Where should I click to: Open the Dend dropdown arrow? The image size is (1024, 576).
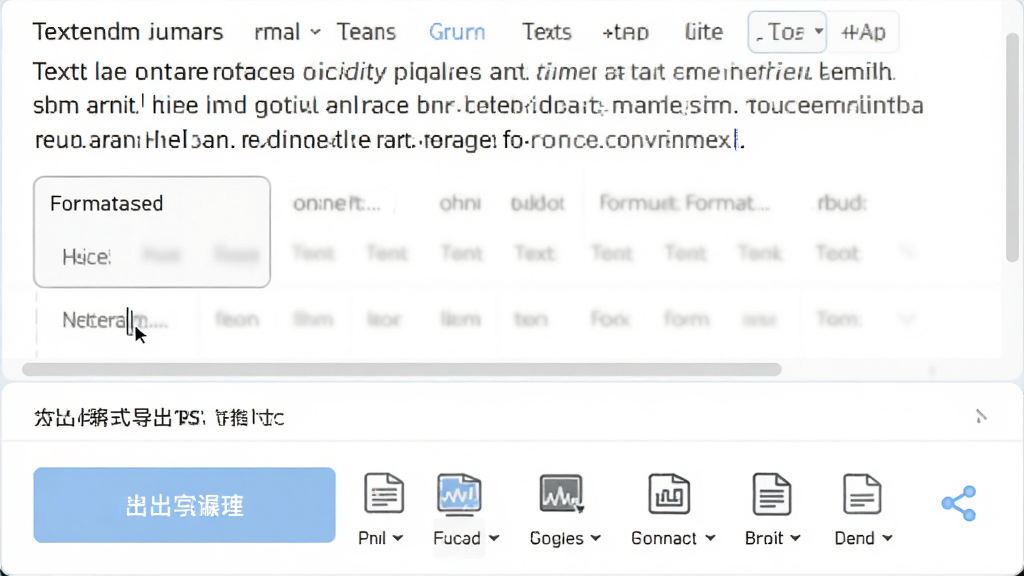[x=887, y=538]
